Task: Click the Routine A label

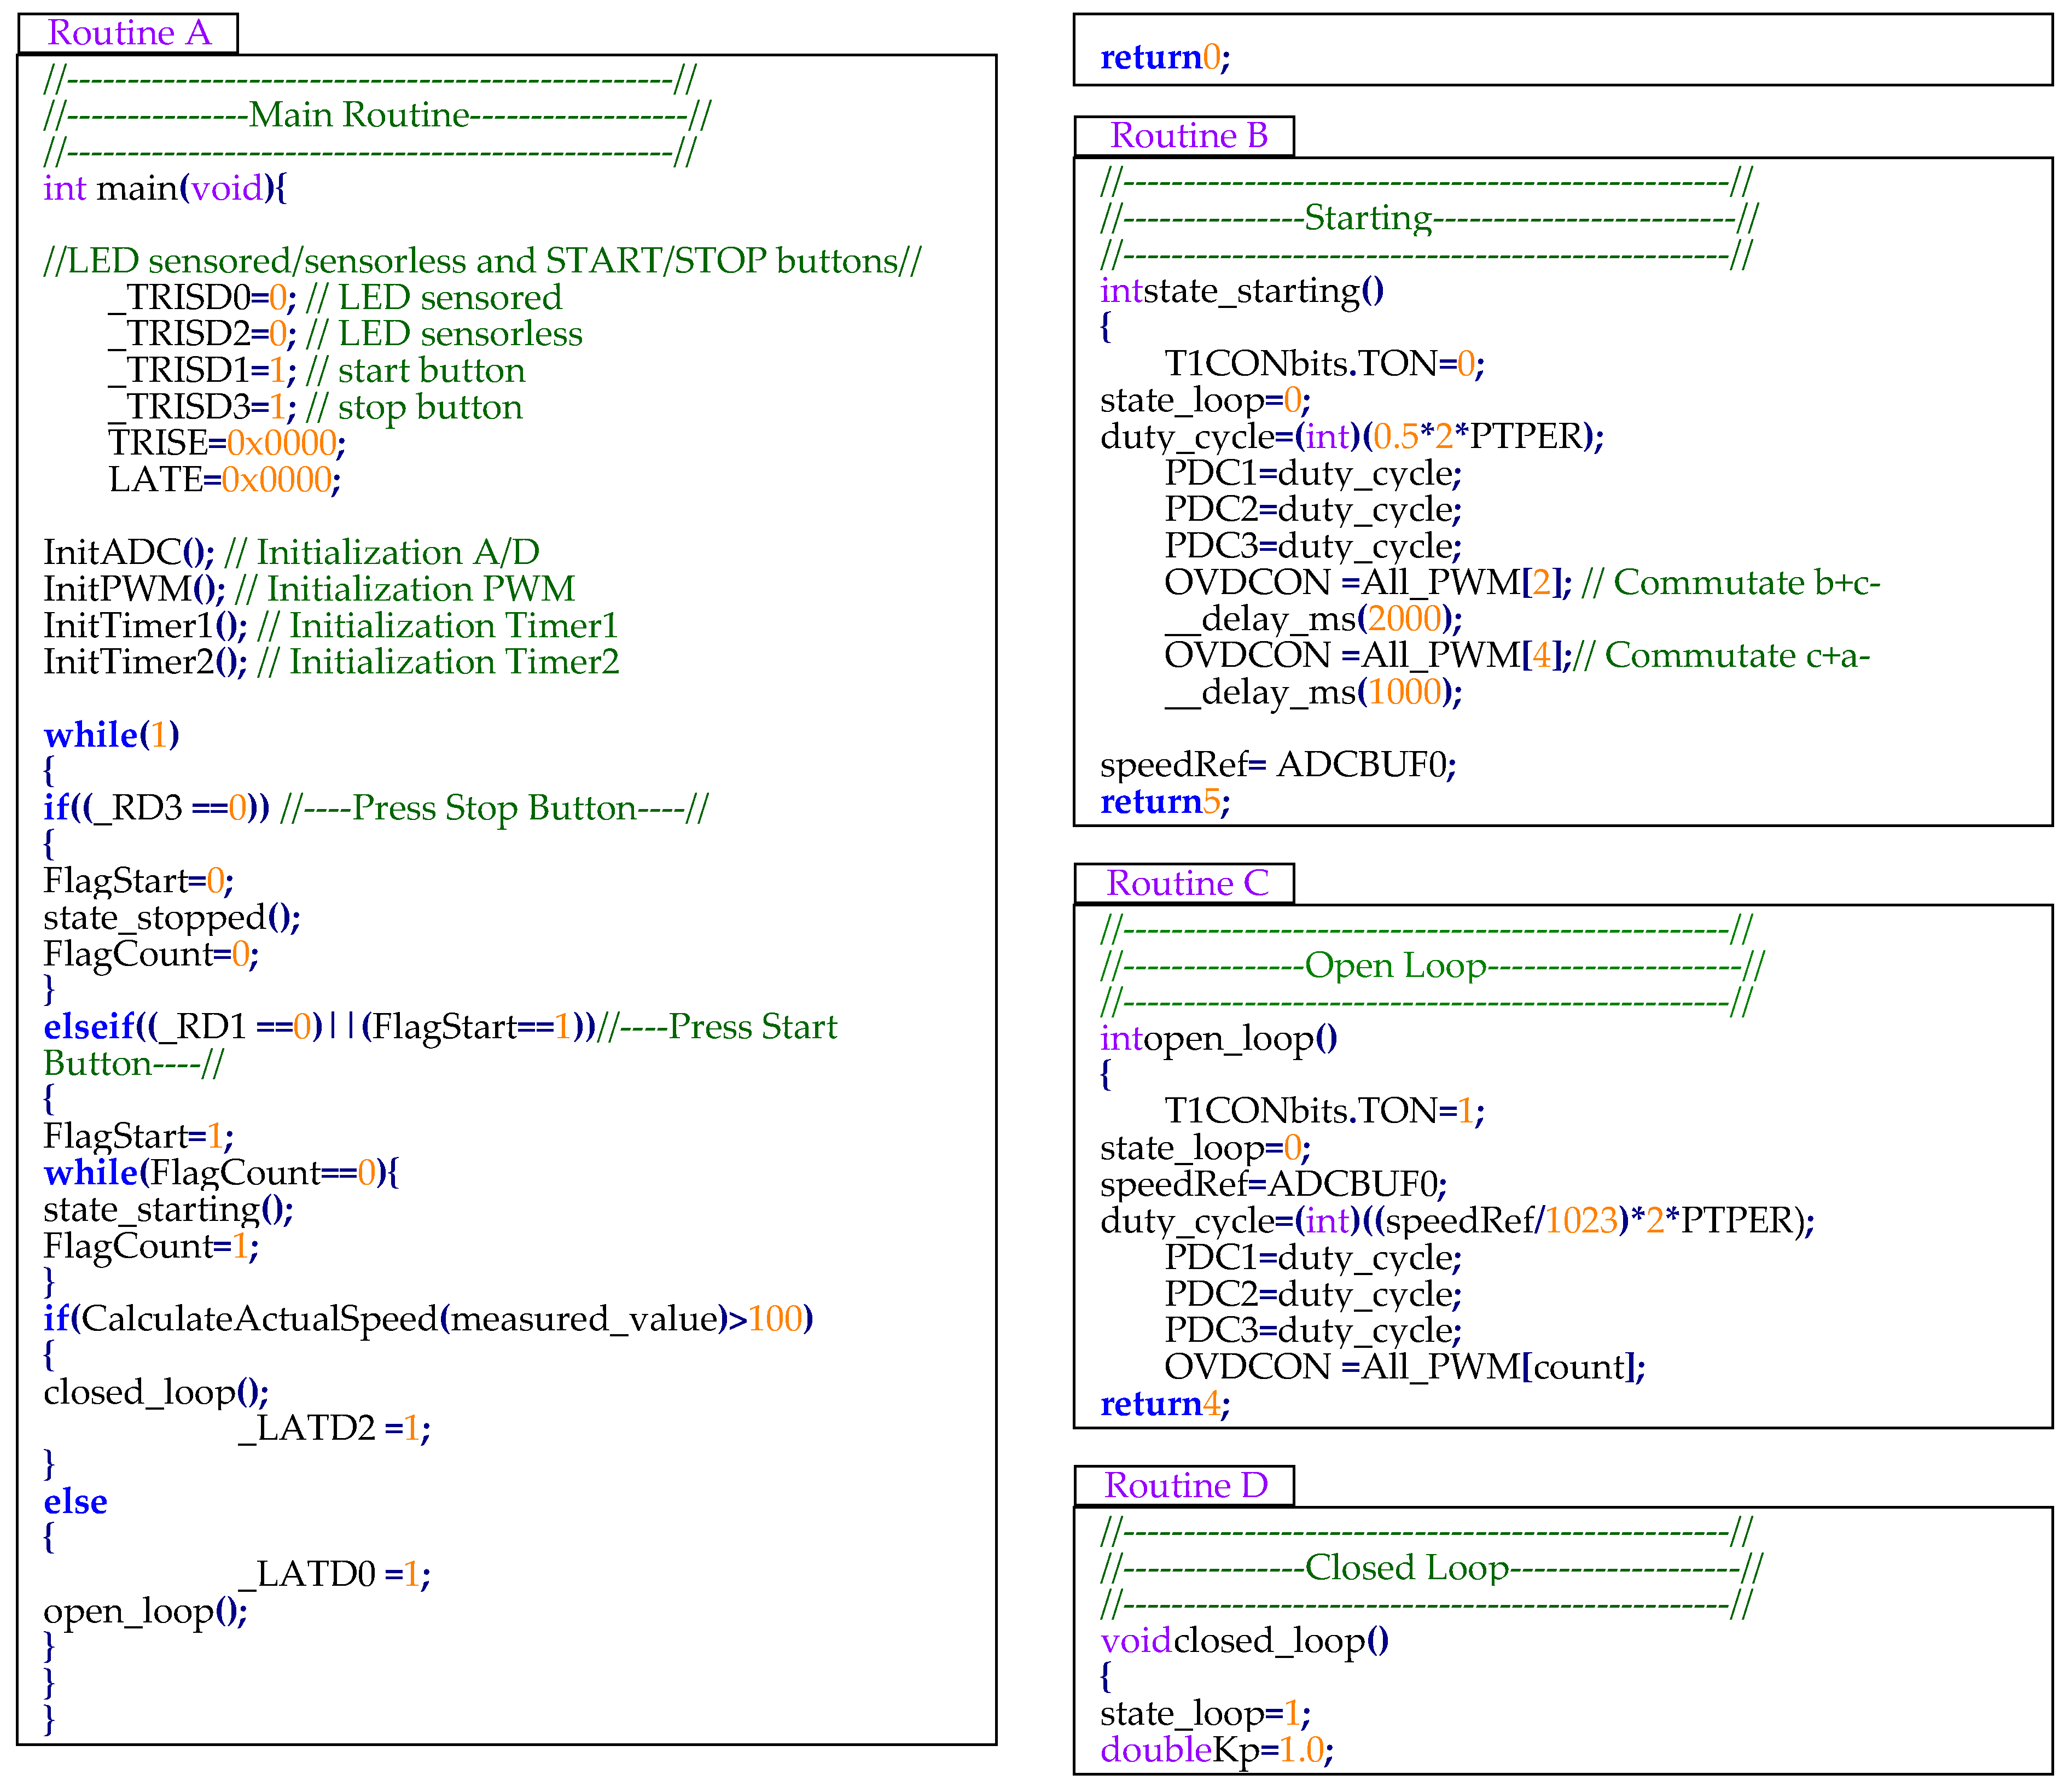Action: pyautogui.click(x=128, y=33)
